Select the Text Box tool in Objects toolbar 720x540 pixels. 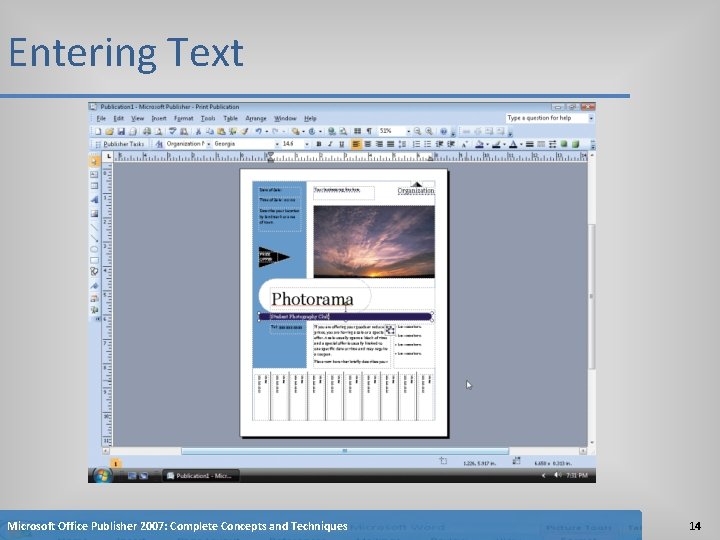coord(94,174)
